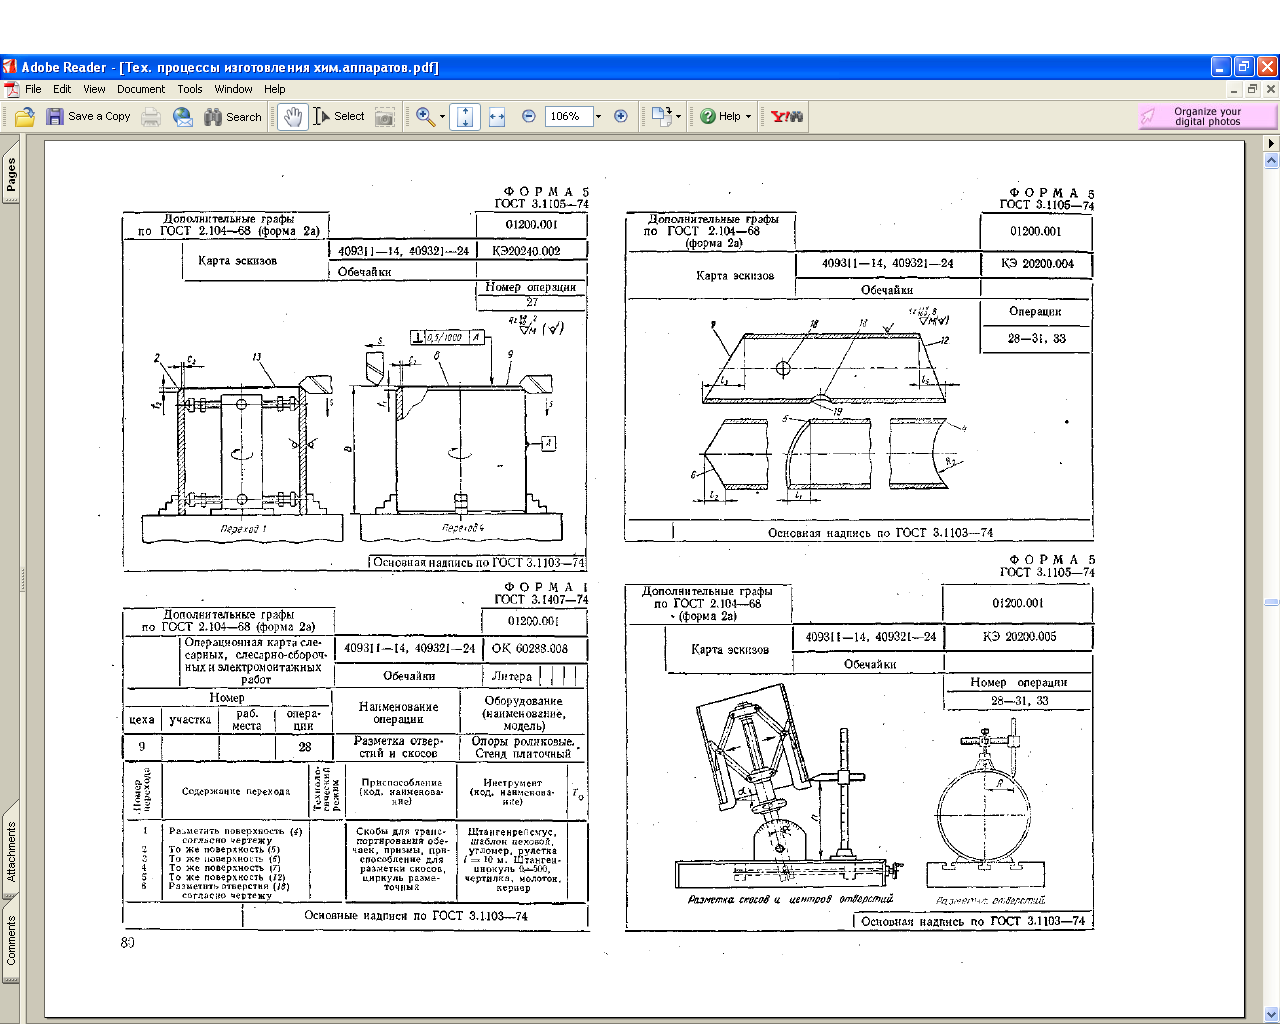
Task: Open Search with the binoculars button
Action: pos(233,117)
